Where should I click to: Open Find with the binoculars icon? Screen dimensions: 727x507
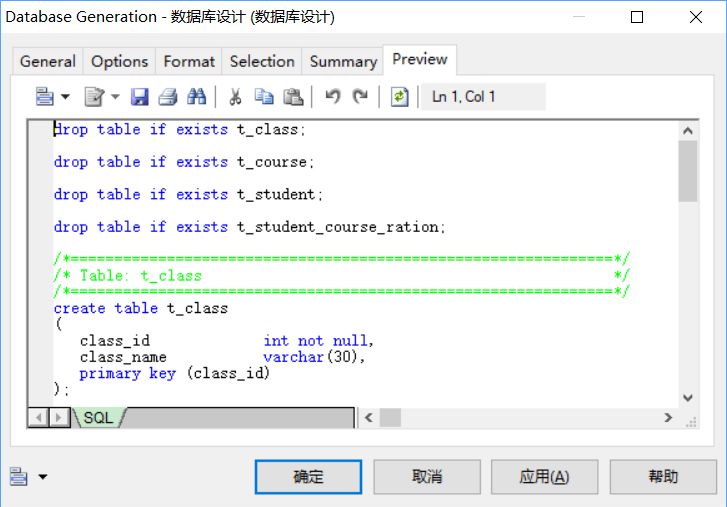pyautogui.click(x=197, y=96)
